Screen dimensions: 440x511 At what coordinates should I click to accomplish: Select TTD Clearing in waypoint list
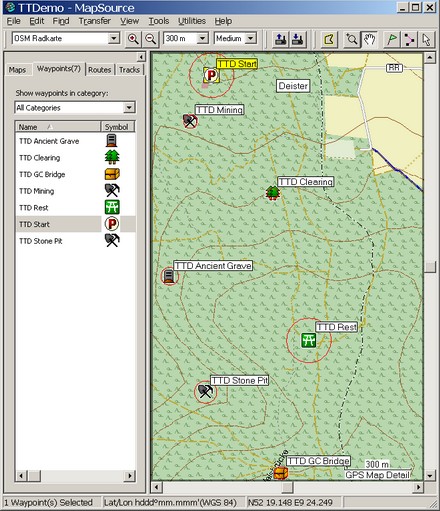(x=40, y=158)
